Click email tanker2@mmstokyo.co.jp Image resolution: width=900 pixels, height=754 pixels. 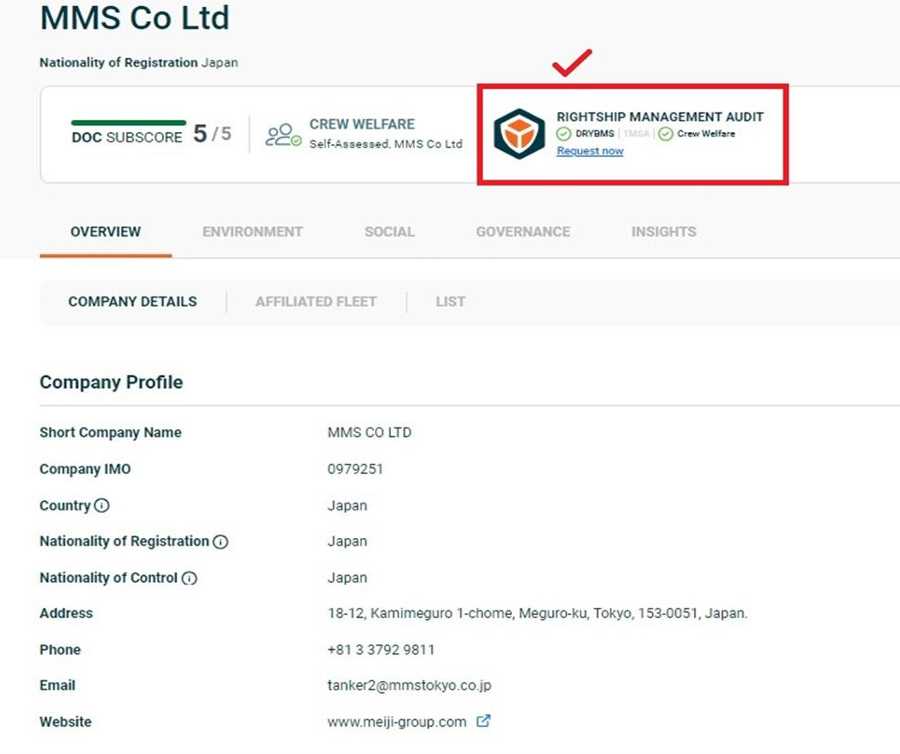pos(409,686)
